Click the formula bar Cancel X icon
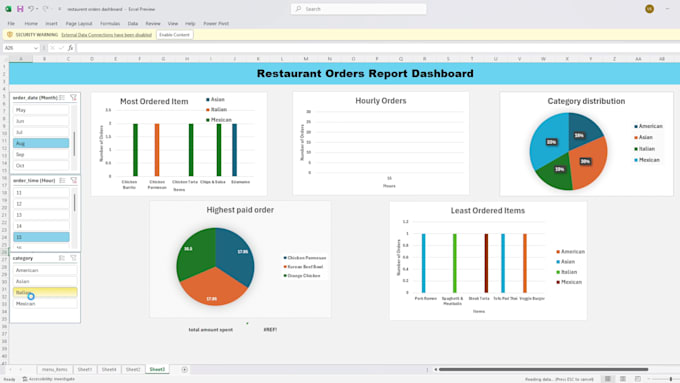The width and height of the screenshot is (680, 383). [x=52, y=48]
